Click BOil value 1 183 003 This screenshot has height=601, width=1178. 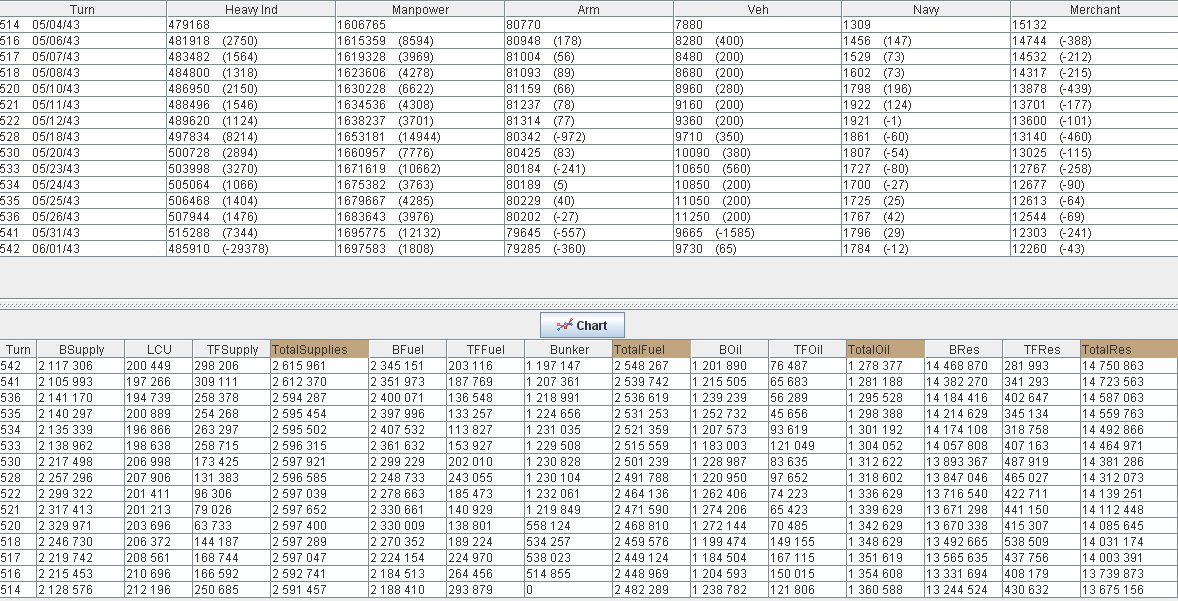(729, 445)
